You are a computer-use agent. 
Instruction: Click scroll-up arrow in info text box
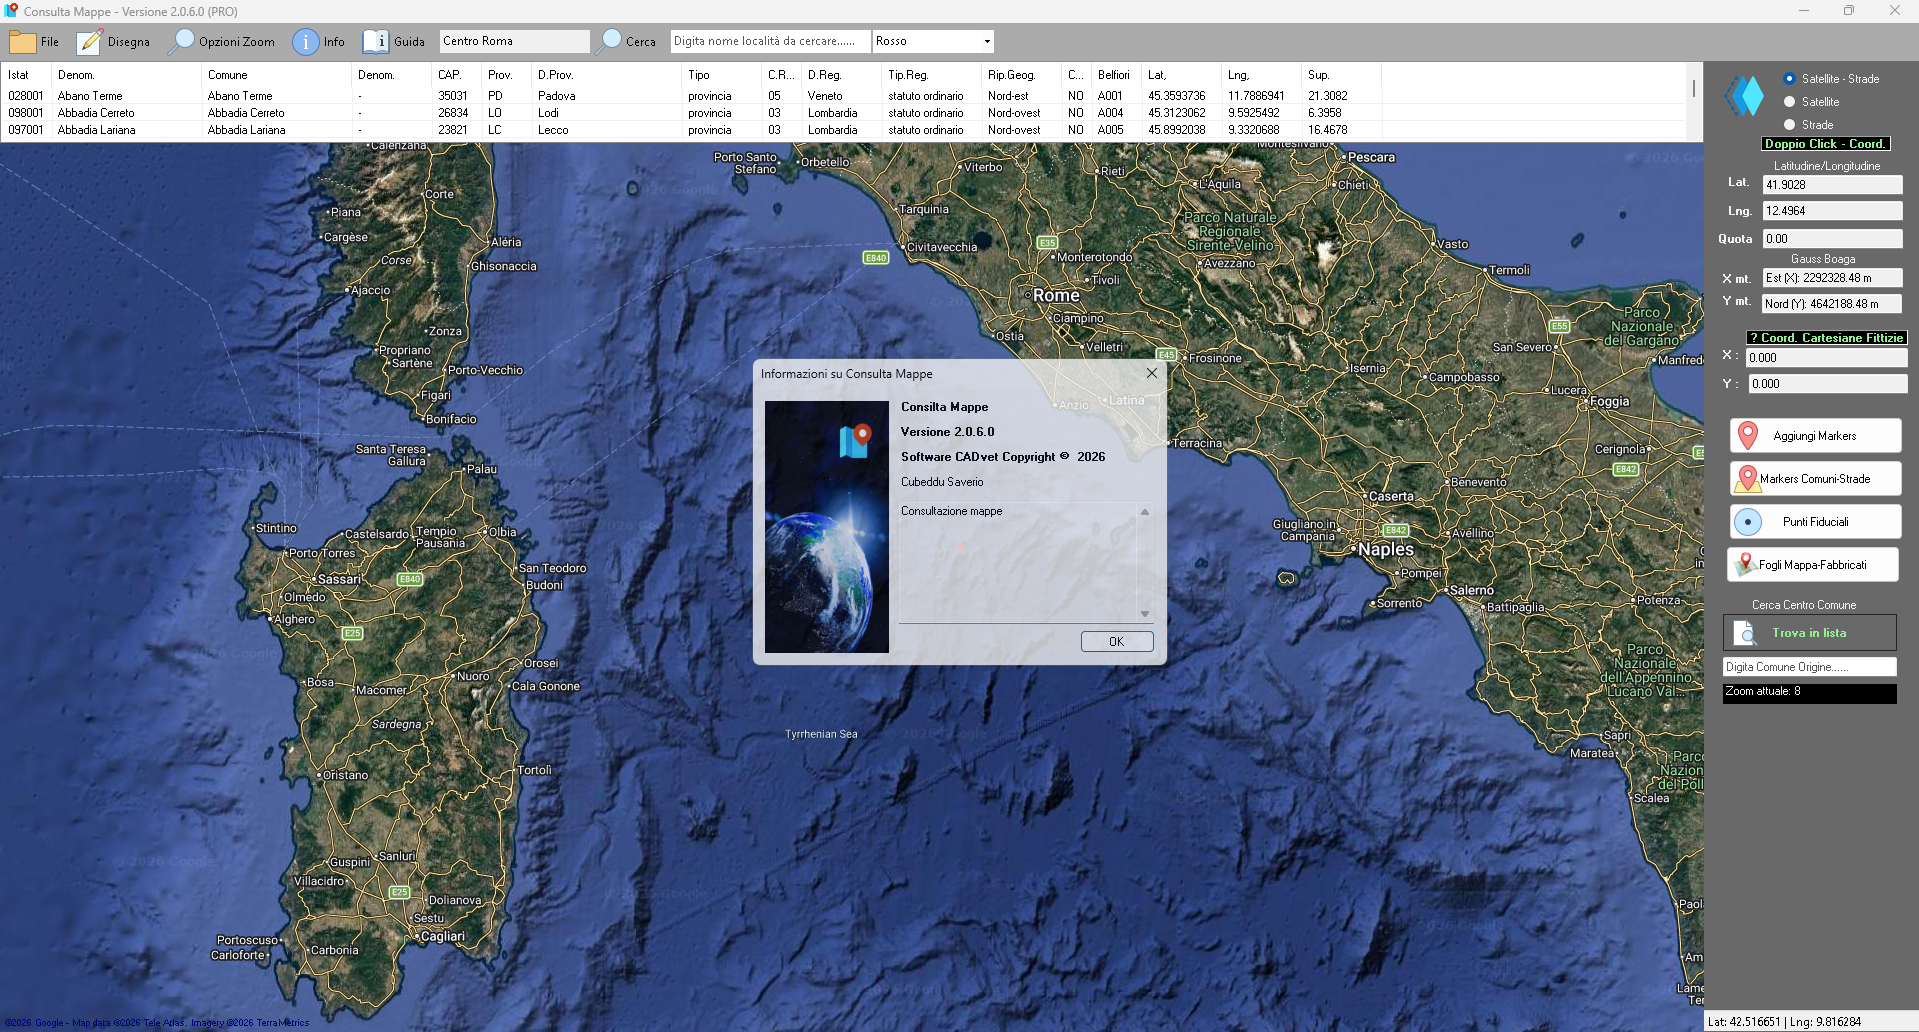coord(1145,511)
